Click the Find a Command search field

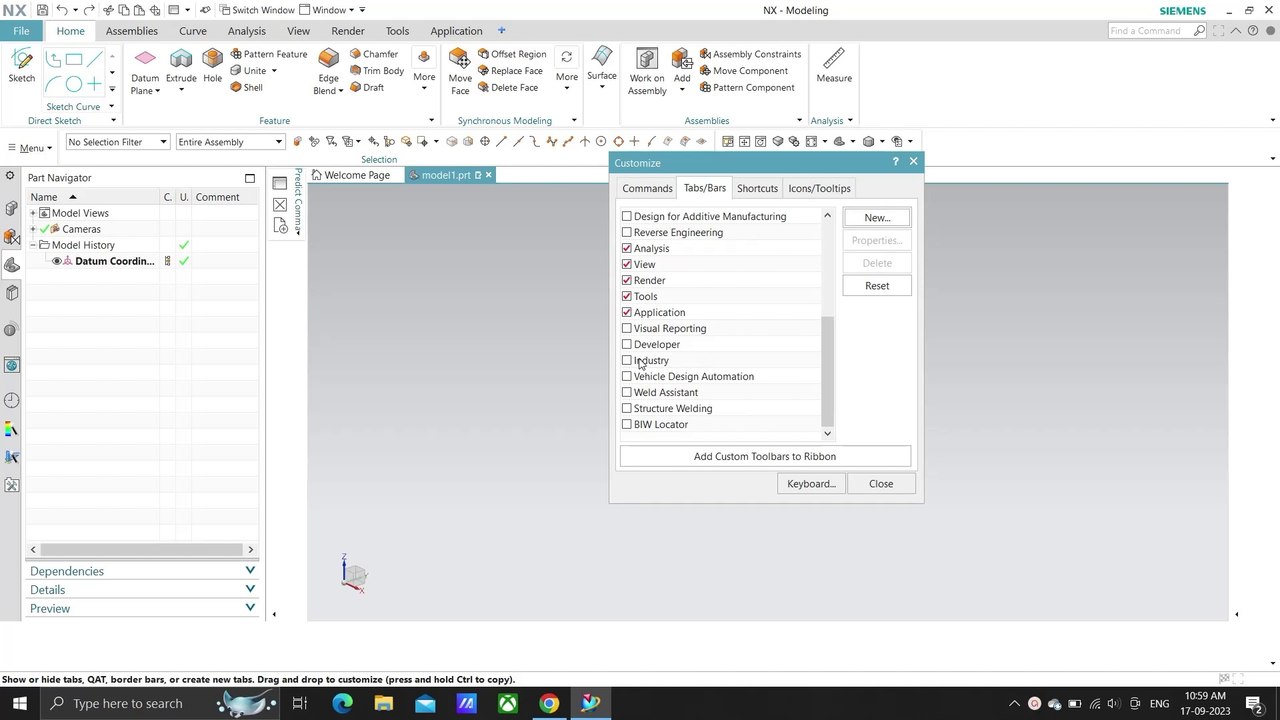[x=1157, y=31]
